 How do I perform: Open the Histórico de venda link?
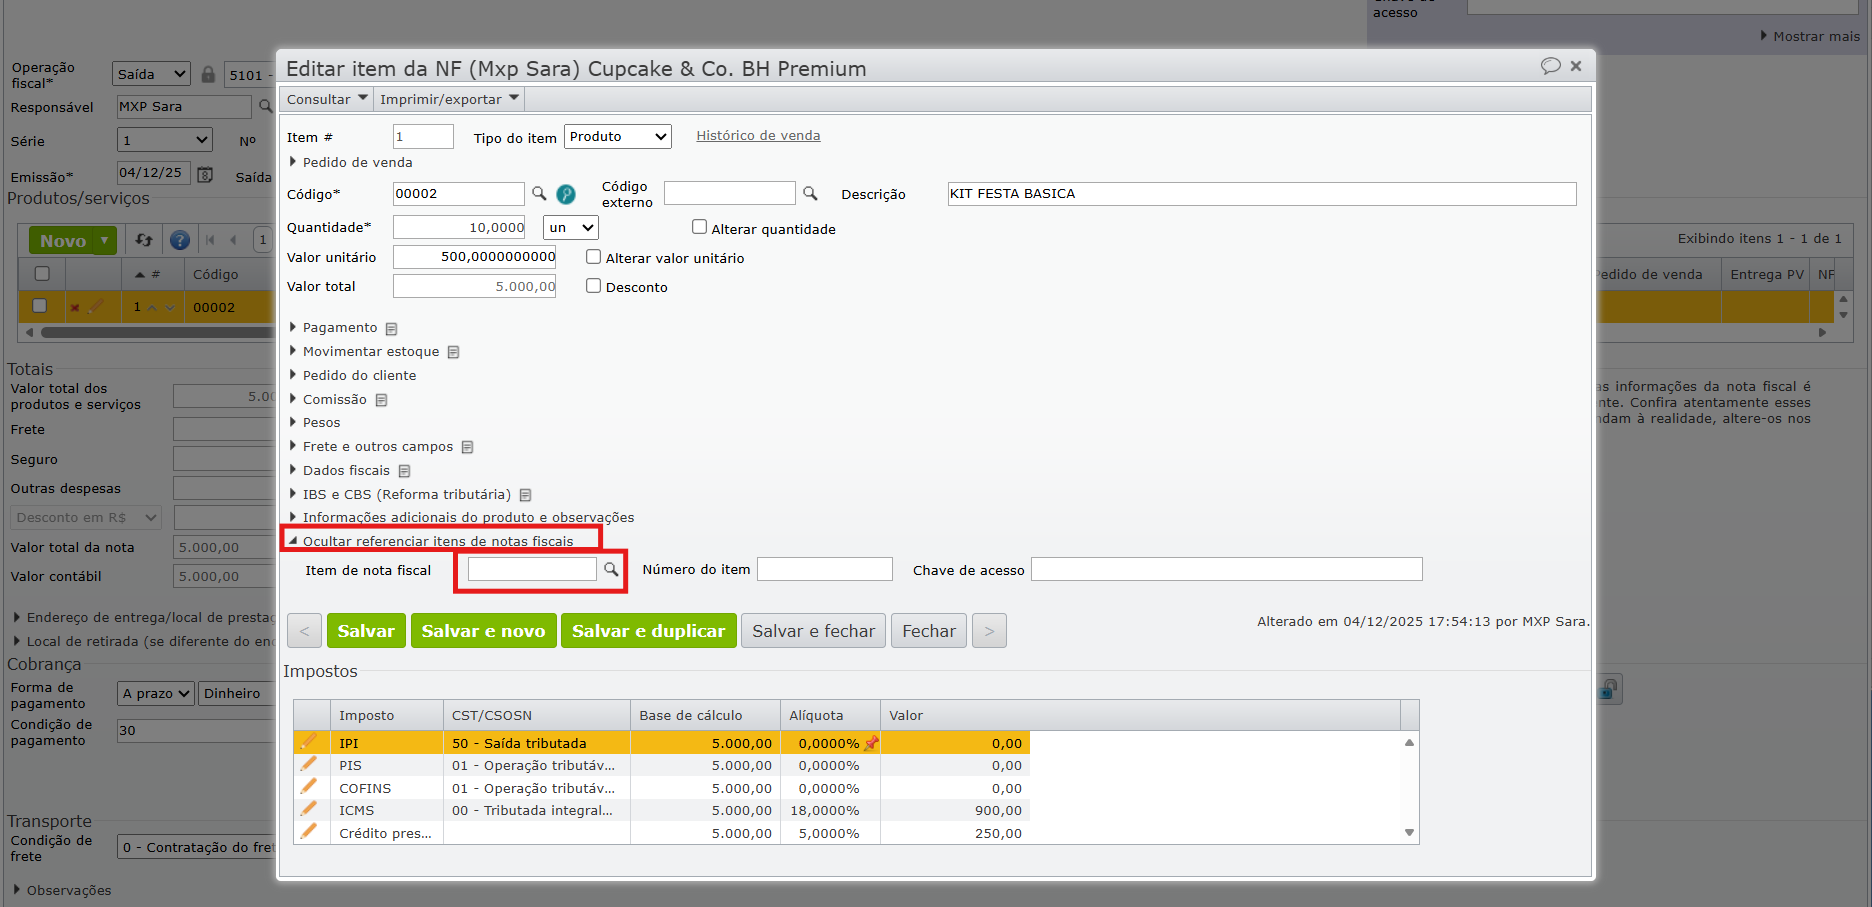[x=758, y=135]
